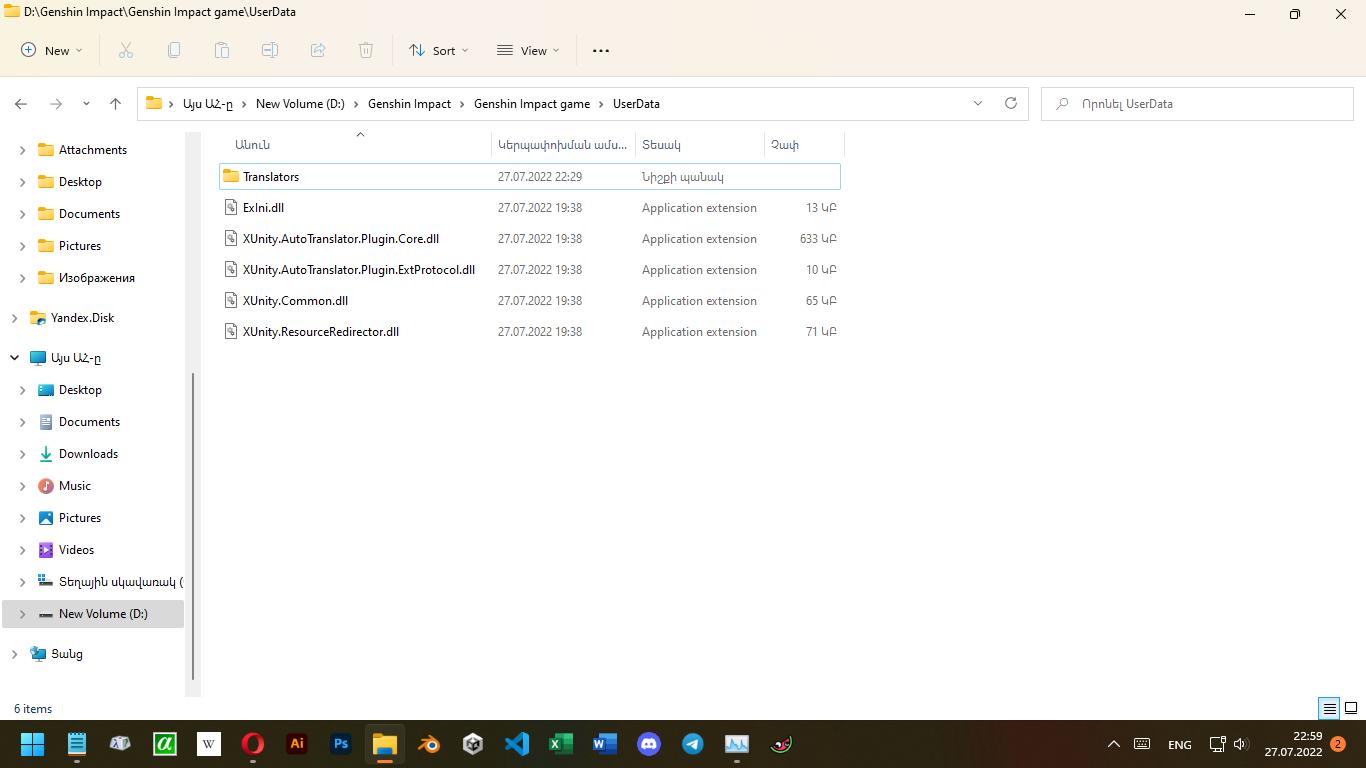
Task: Open Discord from taskbar
Action: pyautogui.click(x=649, y=744)
